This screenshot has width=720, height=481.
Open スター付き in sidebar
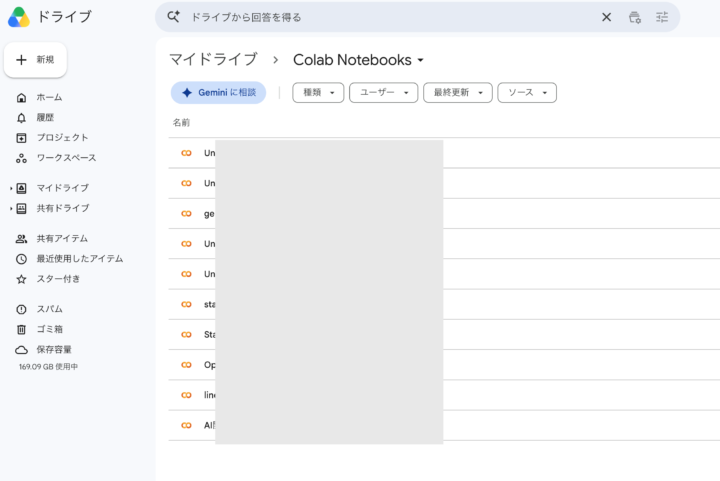click(x=58, y=279)
